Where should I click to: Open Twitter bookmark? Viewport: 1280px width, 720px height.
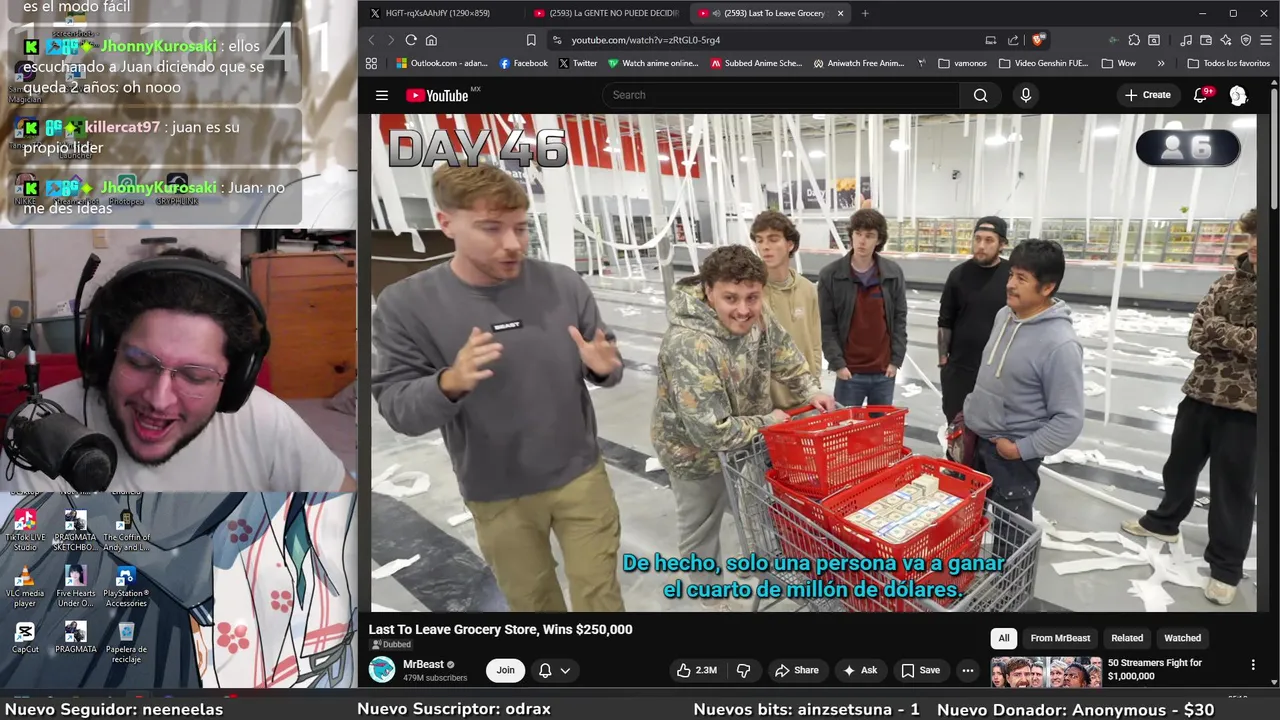tap(577, 63)
